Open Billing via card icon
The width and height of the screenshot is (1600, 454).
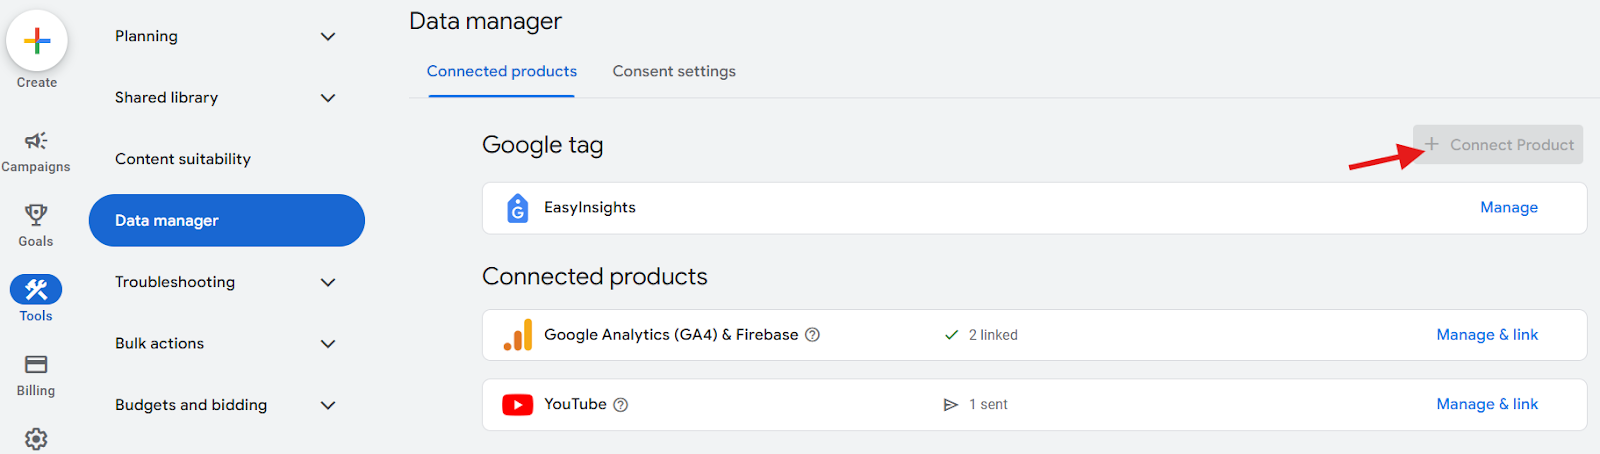[36, 364]
